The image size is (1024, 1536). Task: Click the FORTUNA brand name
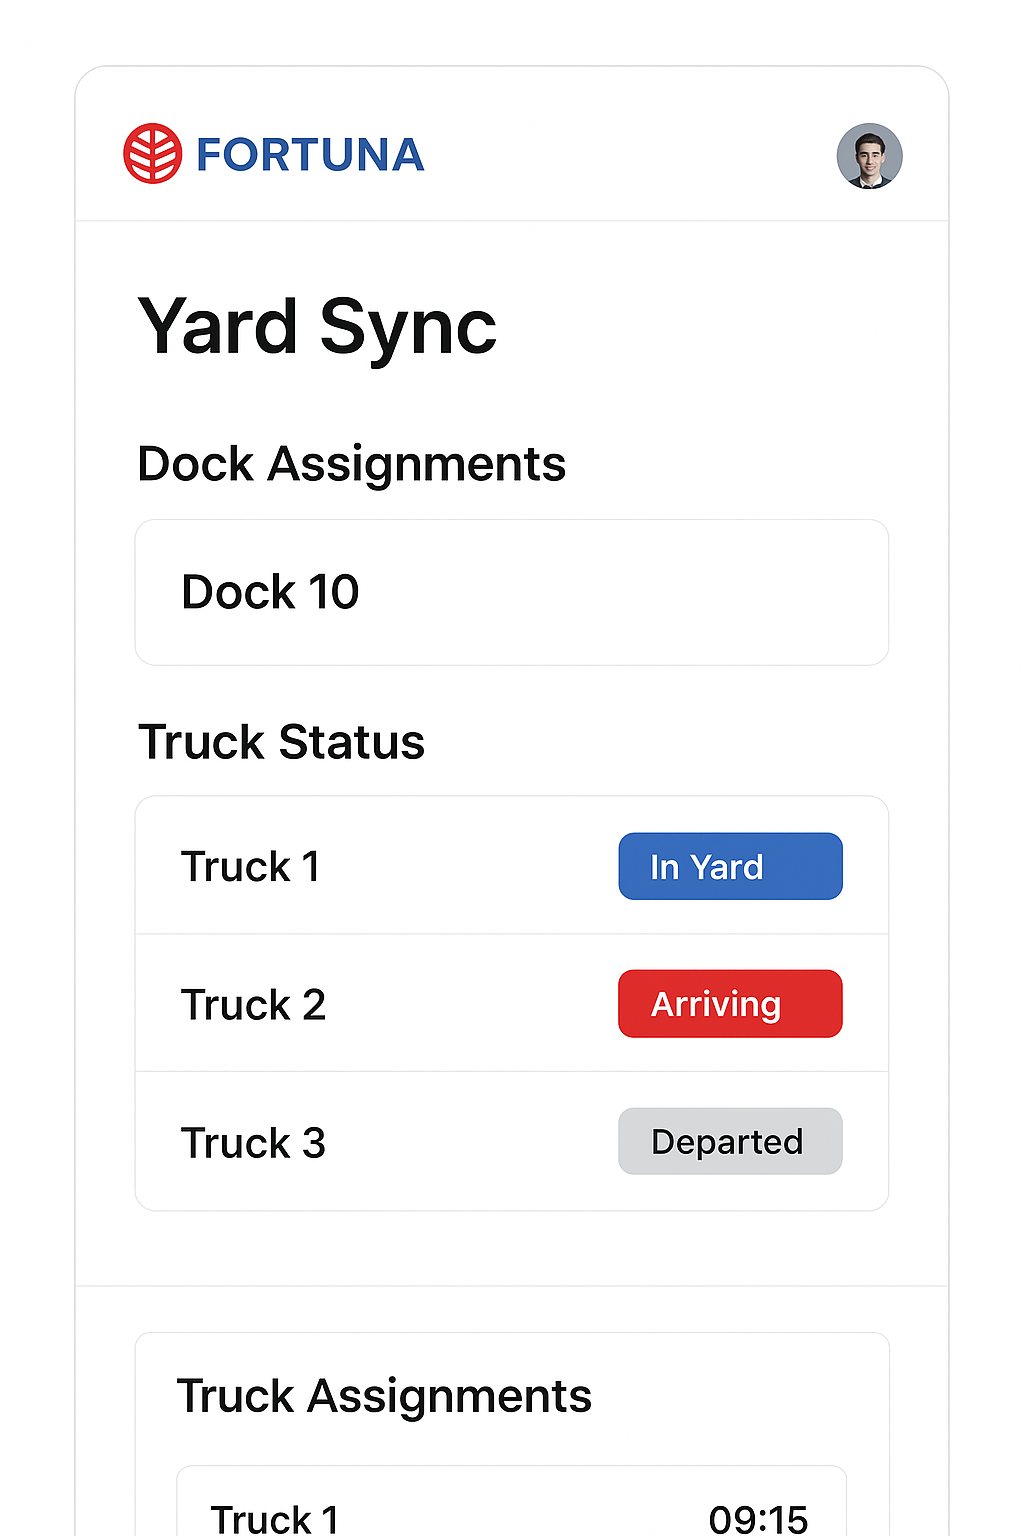[x=310, y=155]
